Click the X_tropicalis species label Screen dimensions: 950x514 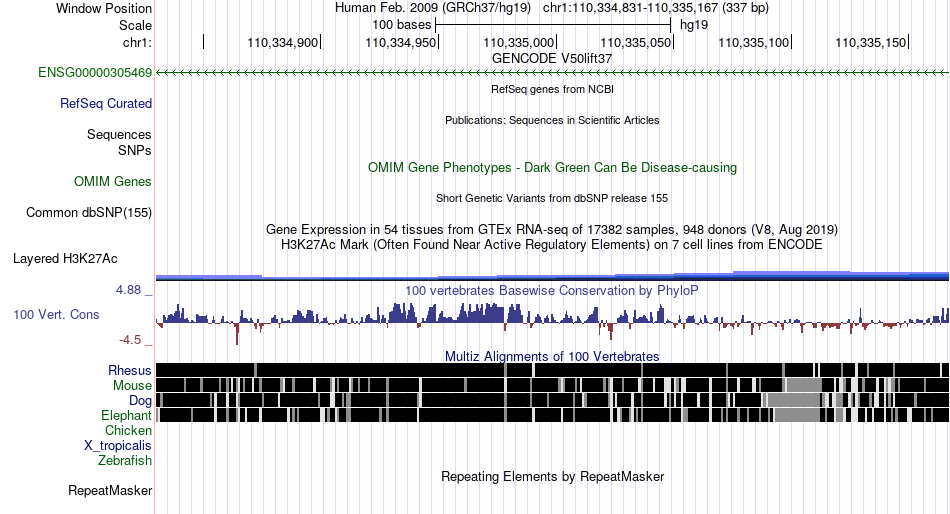coord(118,446)
